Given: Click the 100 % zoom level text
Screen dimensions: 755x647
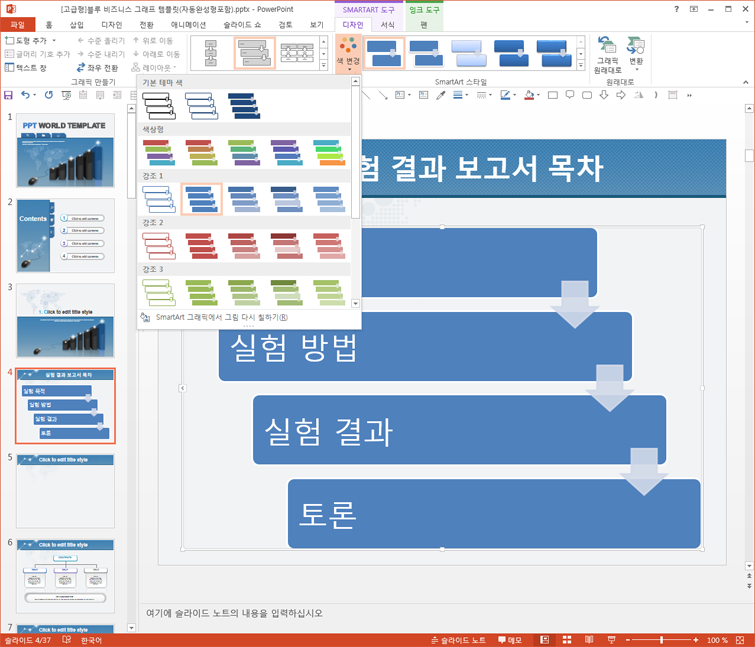Looking at the screenshot, I should pos(717,640).
